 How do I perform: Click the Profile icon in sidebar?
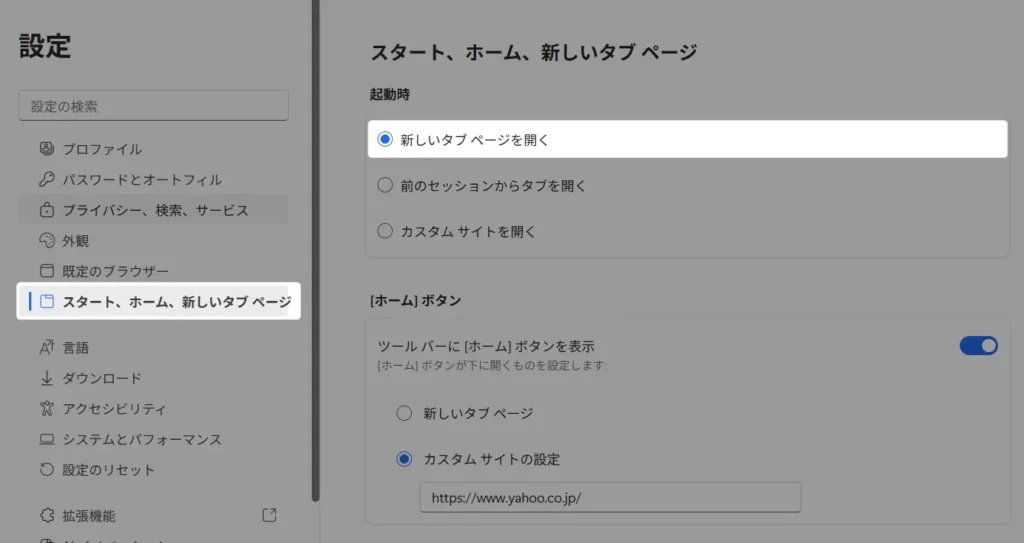46,149
